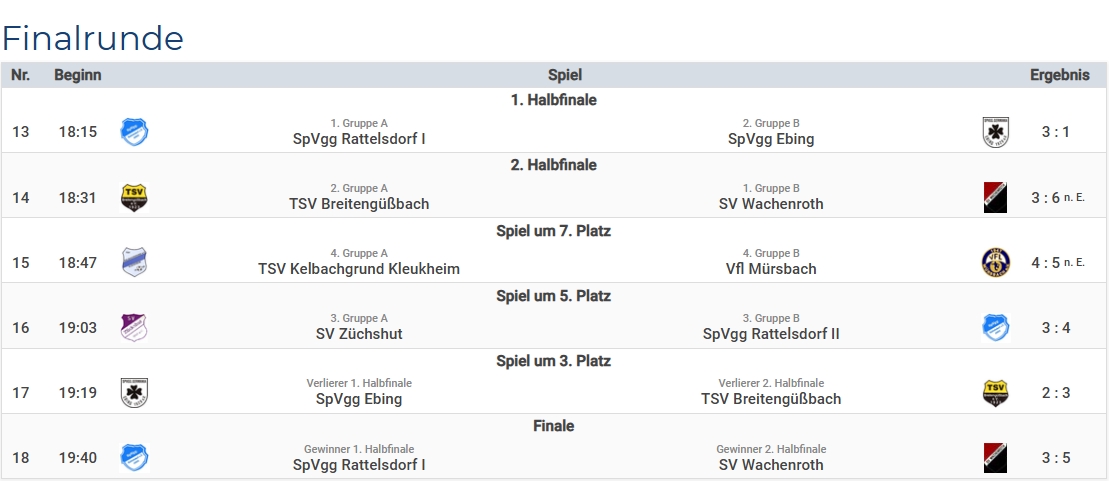Open SV Wachenroth logo in the Finale row
1109x481 pixels.
(995, 457)
